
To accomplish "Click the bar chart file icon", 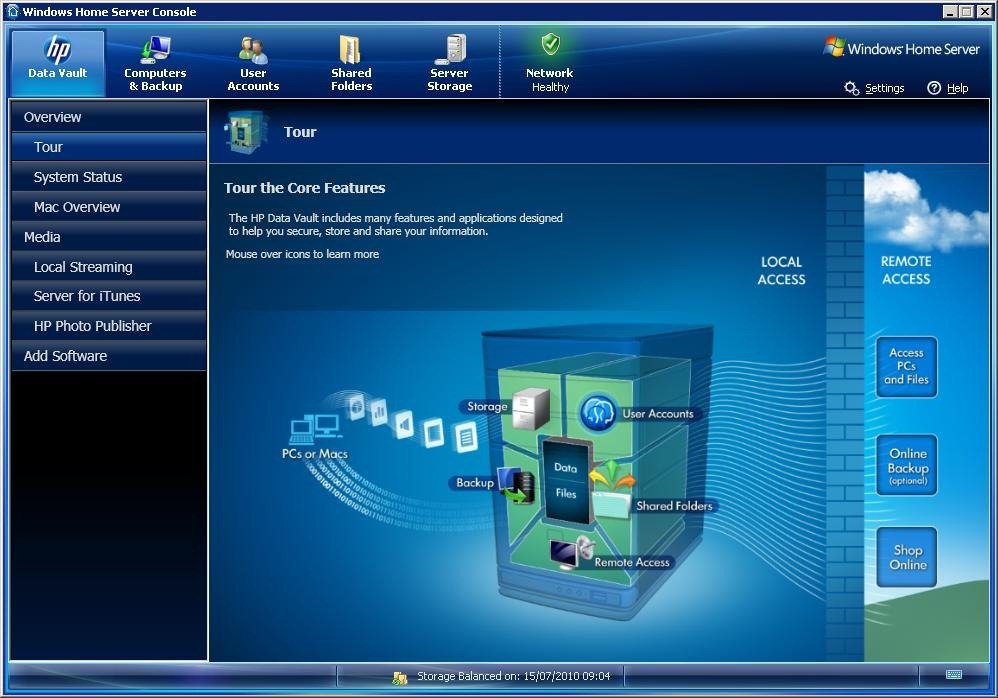I will pos(378,412).
